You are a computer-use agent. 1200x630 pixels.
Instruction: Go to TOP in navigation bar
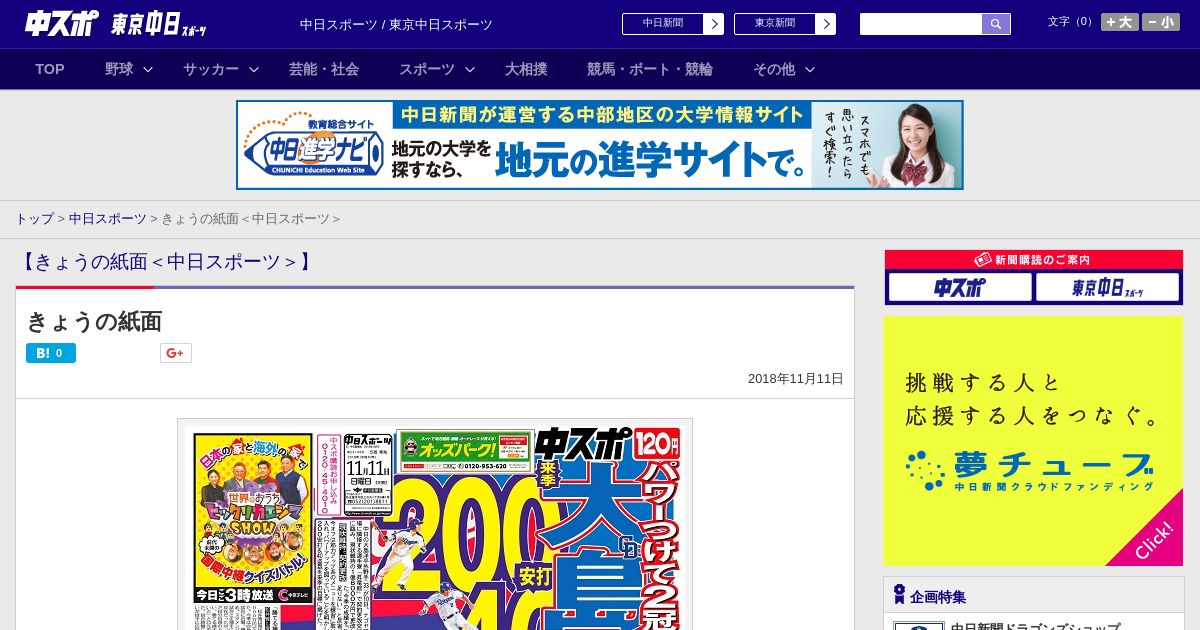pos(50,69)
